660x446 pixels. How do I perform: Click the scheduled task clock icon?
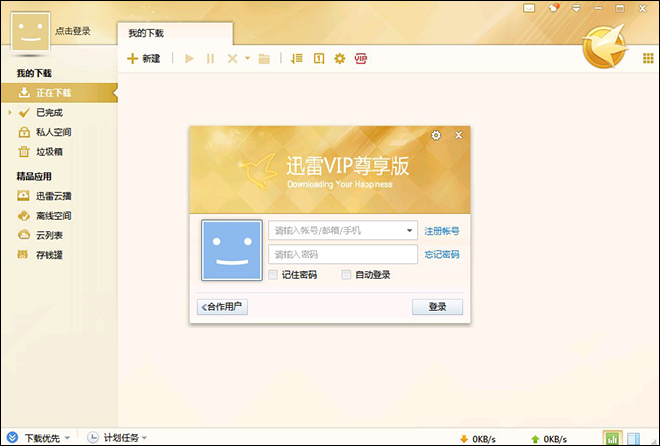[x=93, y=438]
